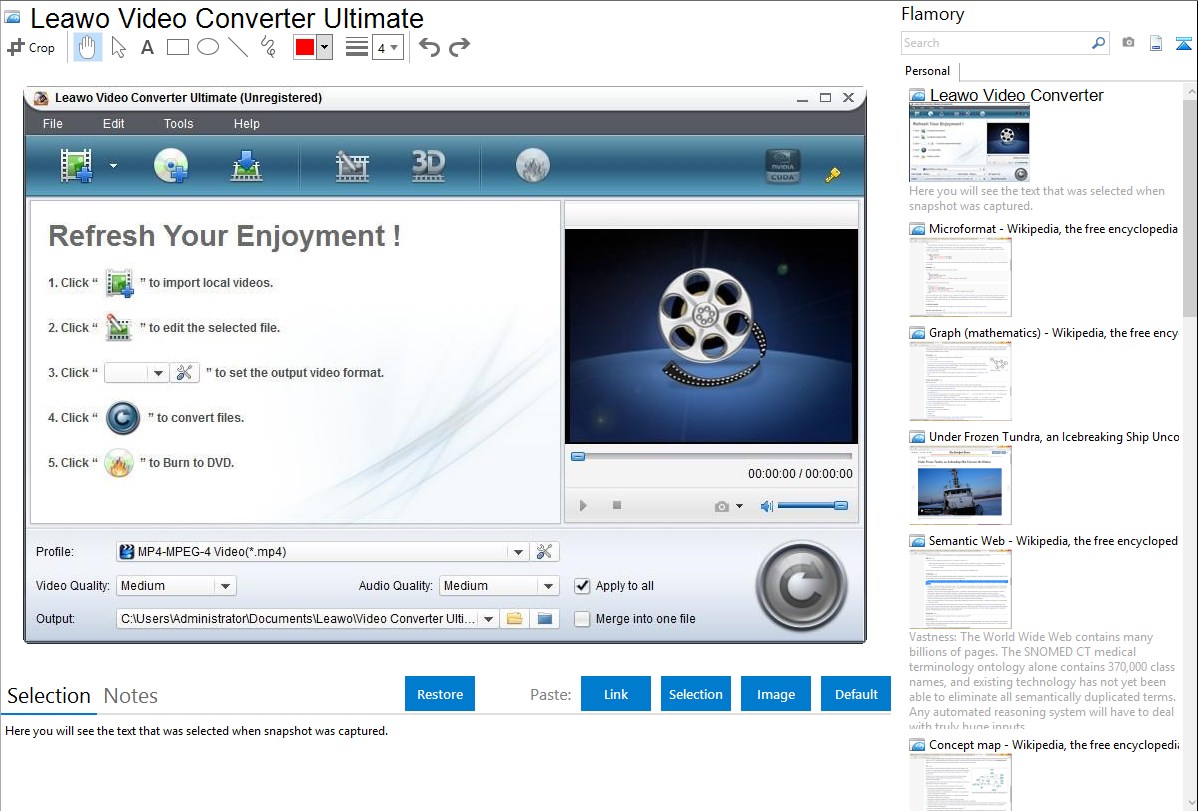Open the video edit toolbar icon
Viewport: 1198px width, 811px height.
coord(352,166)
